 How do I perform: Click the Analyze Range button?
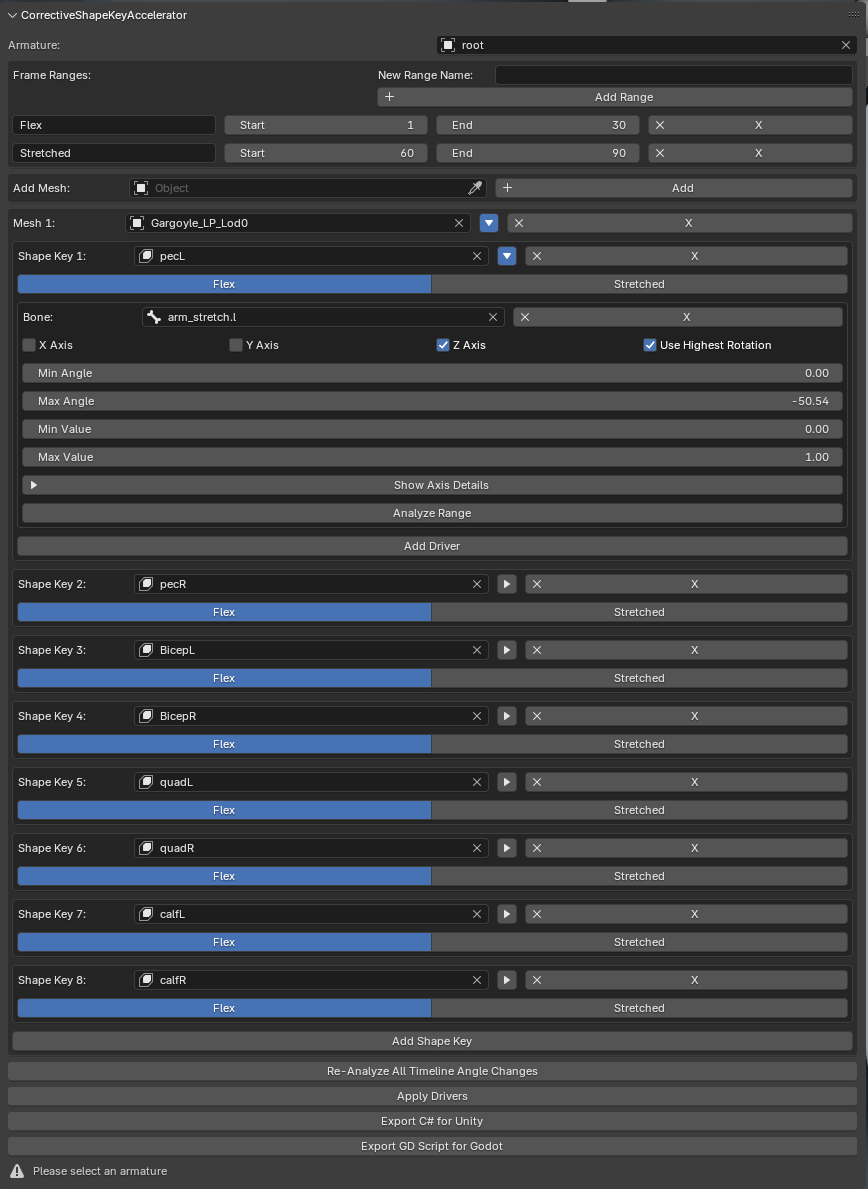(432, 513)
